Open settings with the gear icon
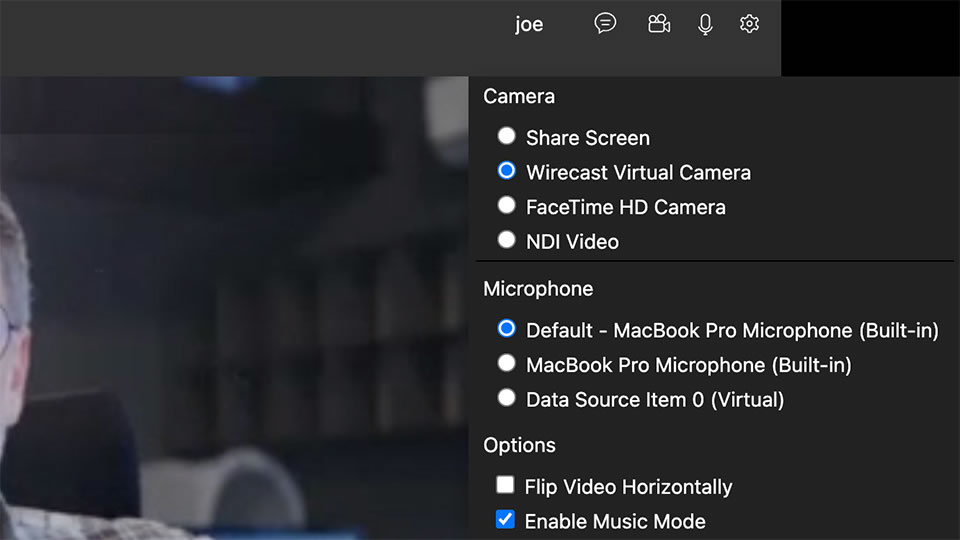 [749, 24]
